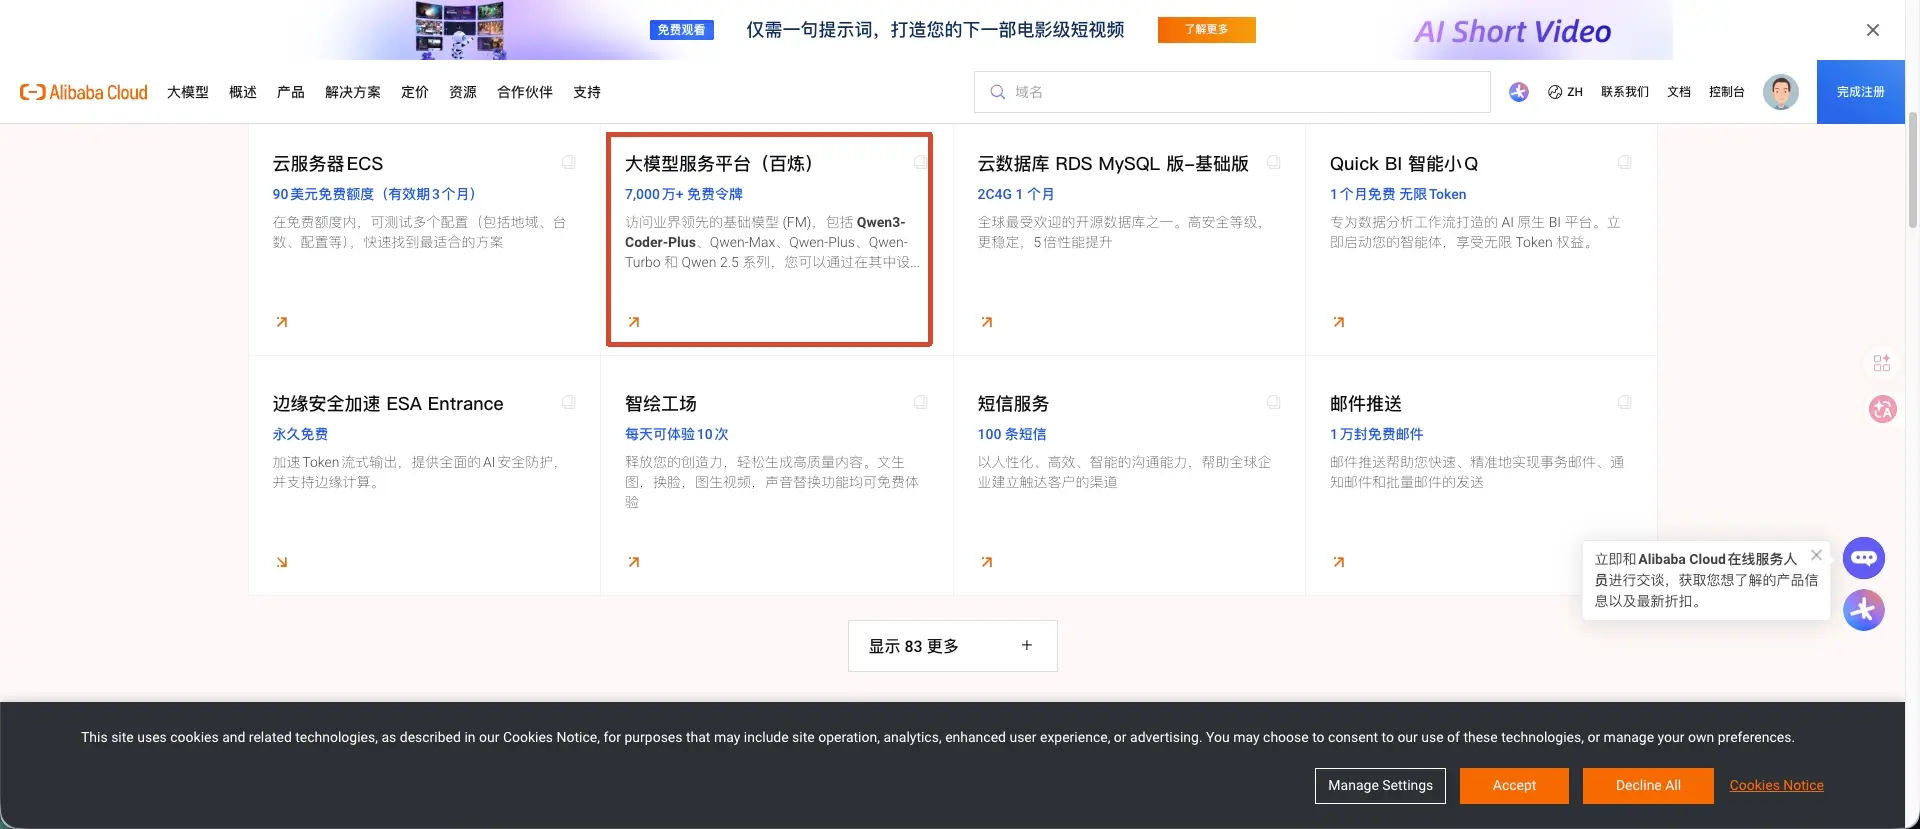The image size is (1920, 829).
Task: Accept cookies with the Accept button
Action: [x=1514, y=786]
